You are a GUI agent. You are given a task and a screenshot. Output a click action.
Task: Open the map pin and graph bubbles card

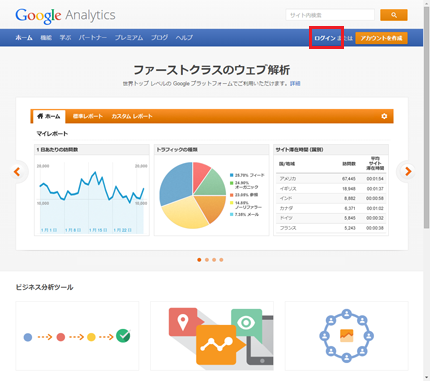click(x=212, y=336)
